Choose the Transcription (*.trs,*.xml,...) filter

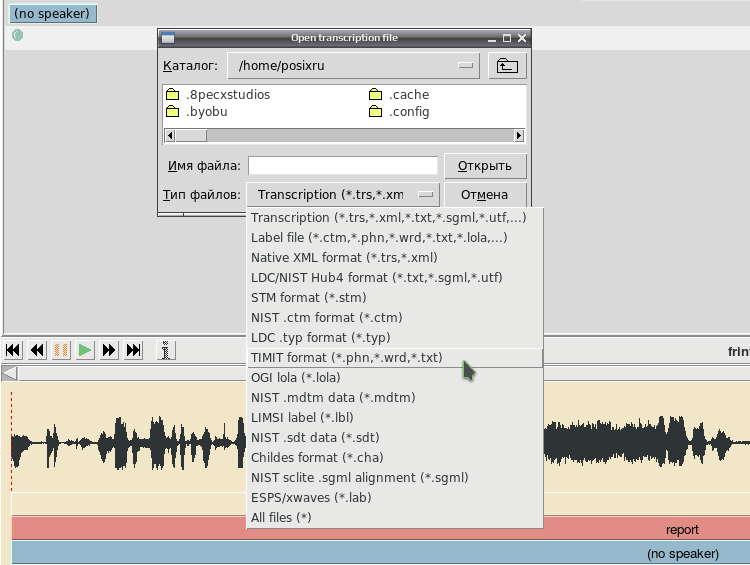tap(395, 218)
